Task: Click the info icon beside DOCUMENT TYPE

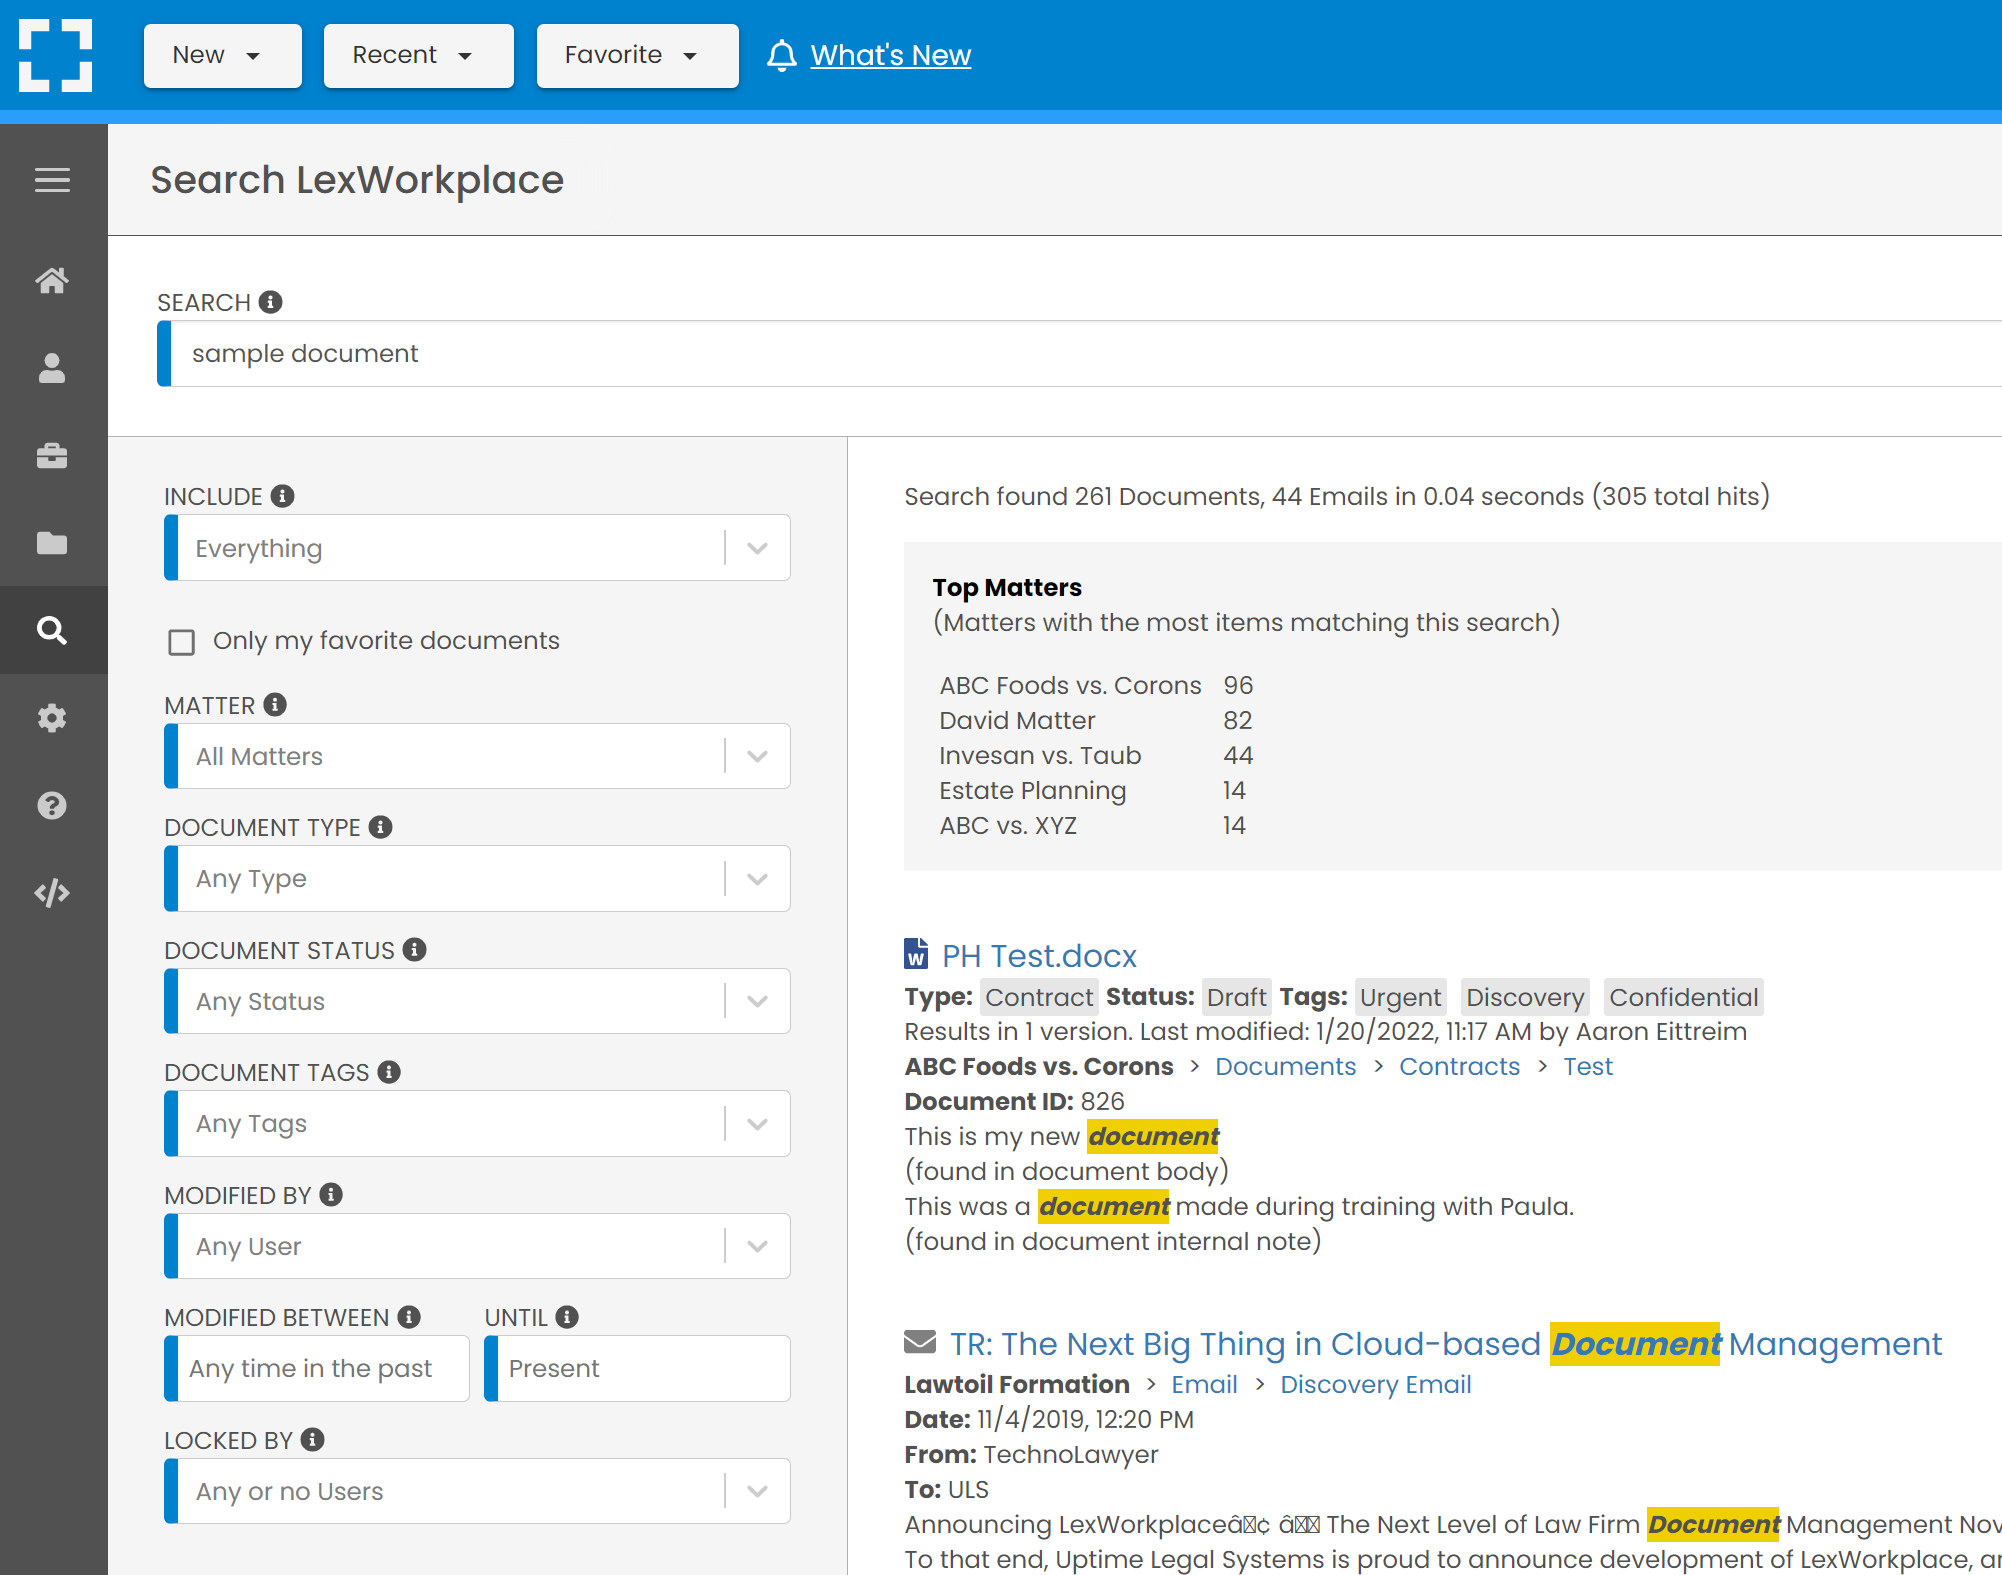Action: (x=380, y=827)
